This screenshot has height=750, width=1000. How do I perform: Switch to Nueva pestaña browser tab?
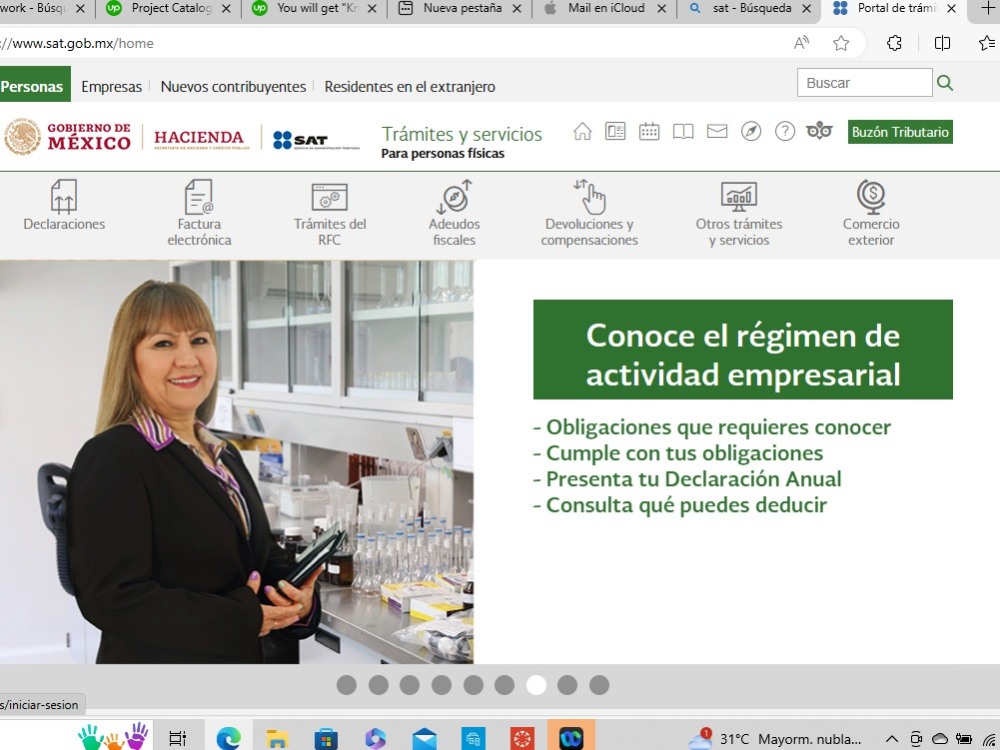point(462,8)
